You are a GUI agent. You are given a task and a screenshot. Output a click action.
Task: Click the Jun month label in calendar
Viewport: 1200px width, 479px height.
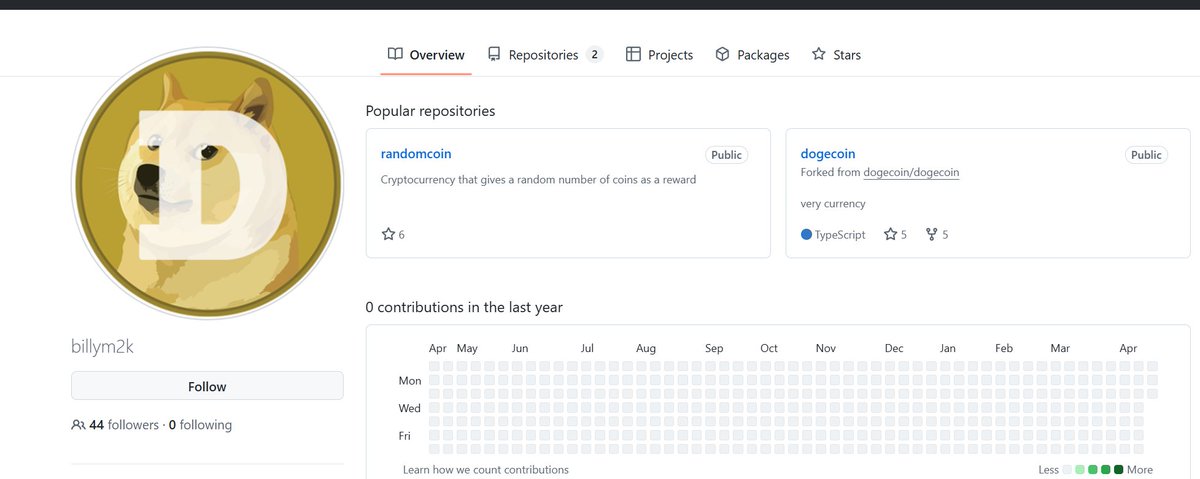tap(520, 349)
